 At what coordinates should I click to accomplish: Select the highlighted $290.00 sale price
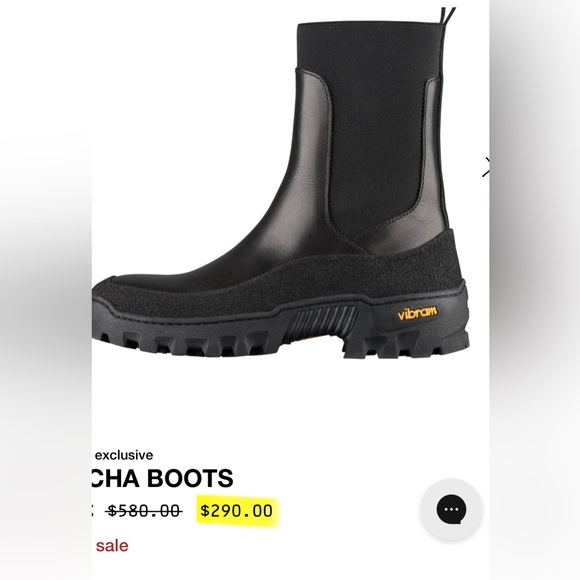coord(237,510)
